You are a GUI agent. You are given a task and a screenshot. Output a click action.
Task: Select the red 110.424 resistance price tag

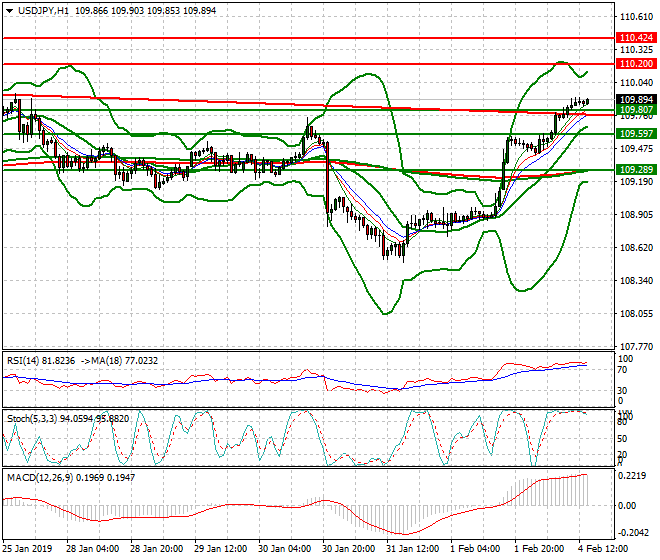coord(636,37)
